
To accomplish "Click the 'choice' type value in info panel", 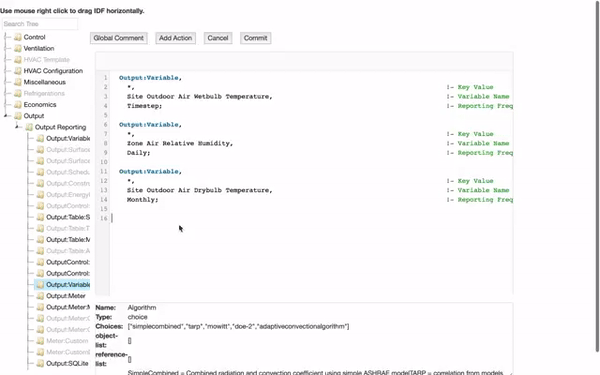I will (137, 317).
